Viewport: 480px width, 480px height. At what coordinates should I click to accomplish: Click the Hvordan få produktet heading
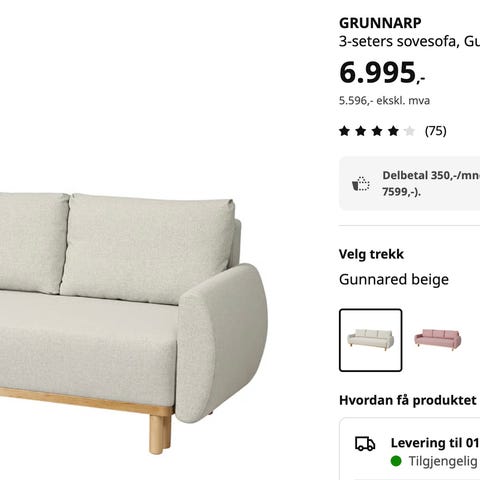click(408, 400)
